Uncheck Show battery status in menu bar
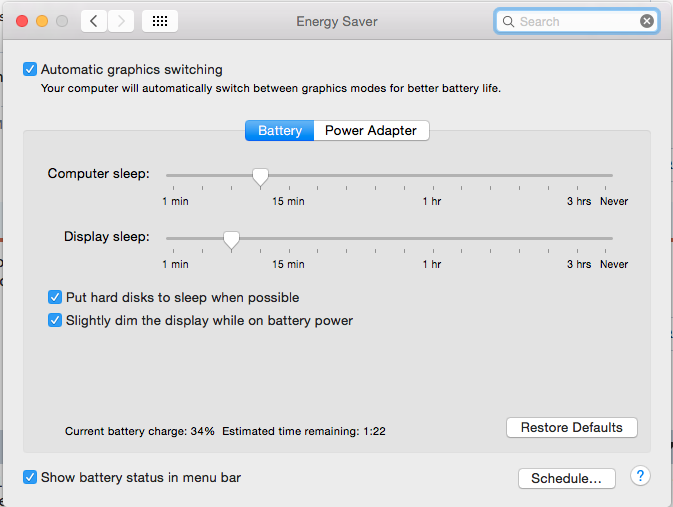The image size is (673, 507). (30, 477)
